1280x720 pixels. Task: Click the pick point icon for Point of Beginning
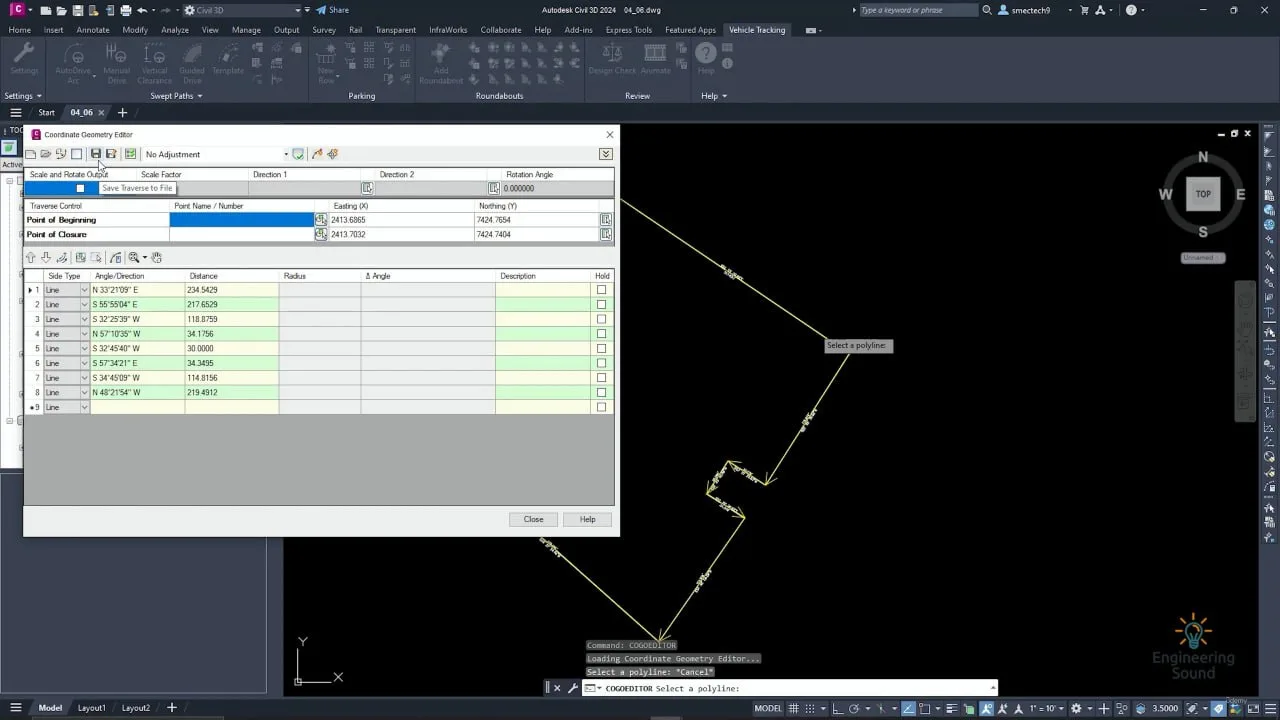point(321,220)
